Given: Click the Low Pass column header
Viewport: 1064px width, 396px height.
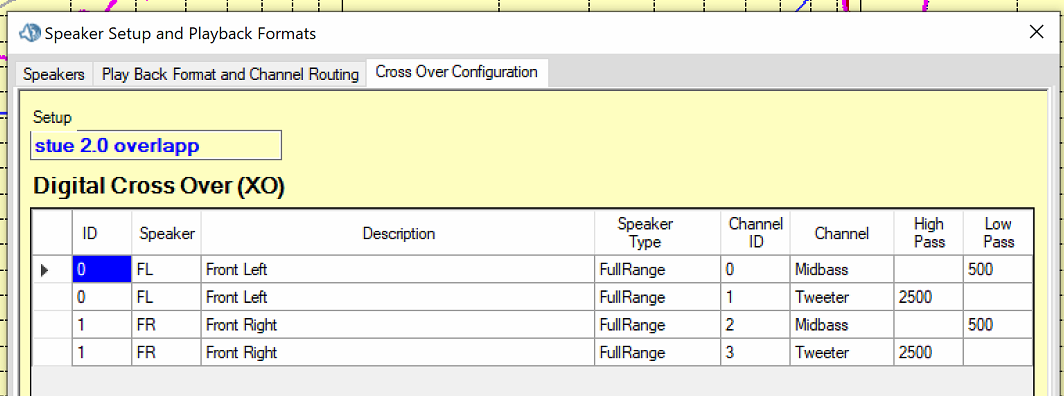Looking at the screenshot, I should click(x=998, y=233).
